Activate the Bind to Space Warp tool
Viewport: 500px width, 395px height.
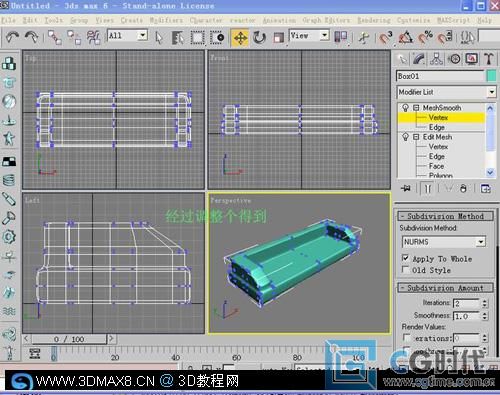pyautogui.click(x=94, y=37)
